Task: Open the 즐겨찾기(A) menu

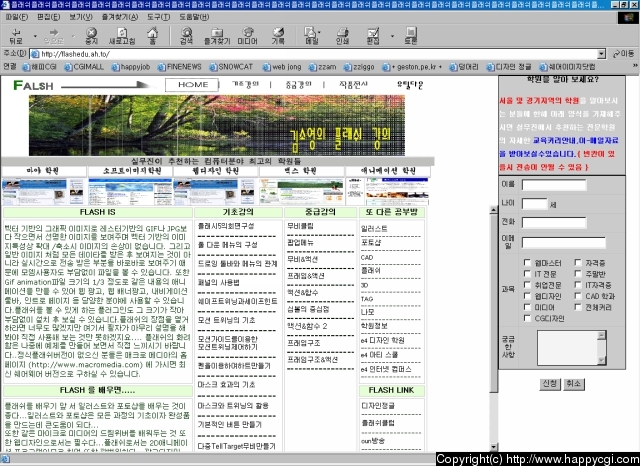Action: coord(120,17)
